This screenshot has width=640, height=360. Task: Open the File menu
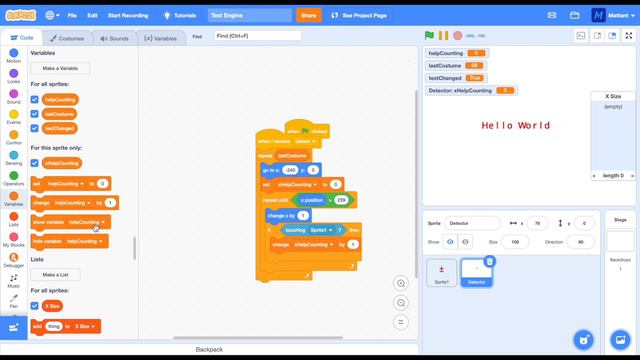(x=72, y=15)
